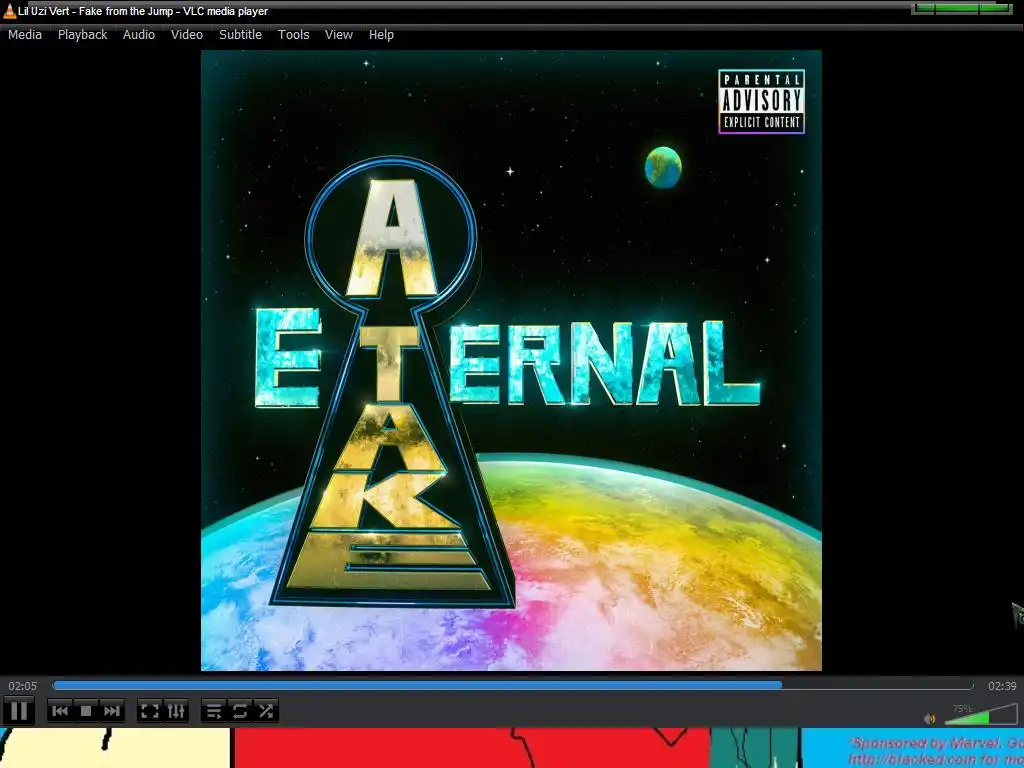Click the total duration 02:39
This screenshot has height=768, width=1024.
pos(1002,686)
